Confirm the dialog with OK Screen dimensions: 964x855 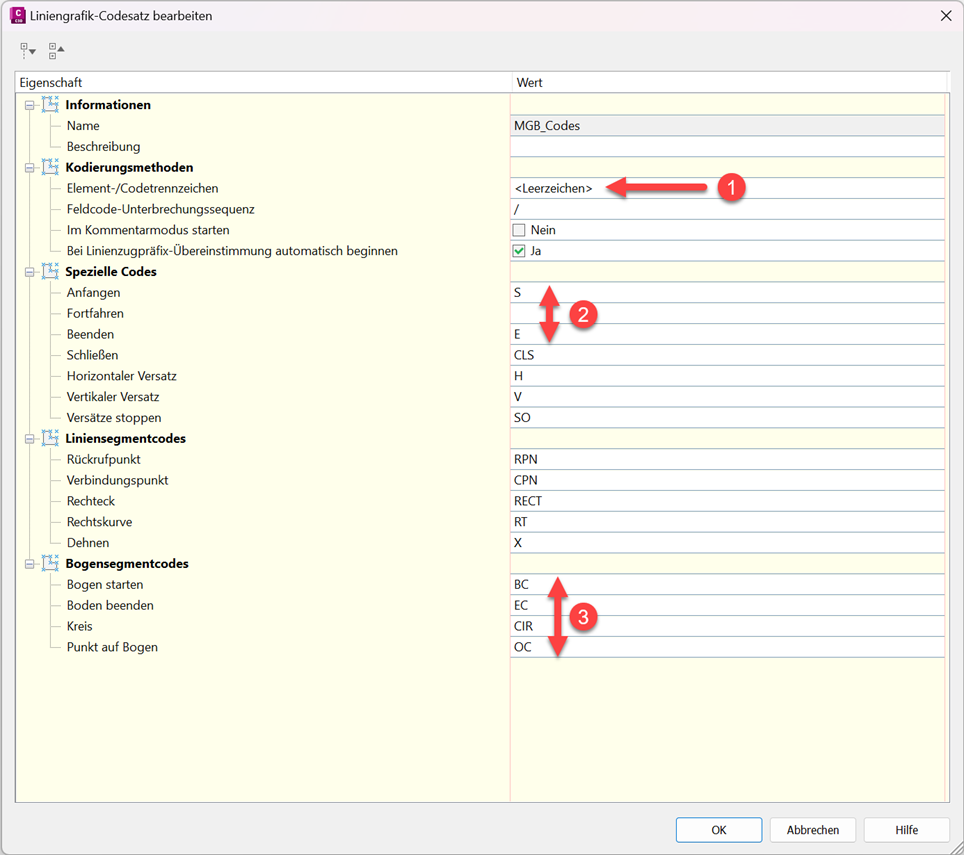click(x=718, y=829)
